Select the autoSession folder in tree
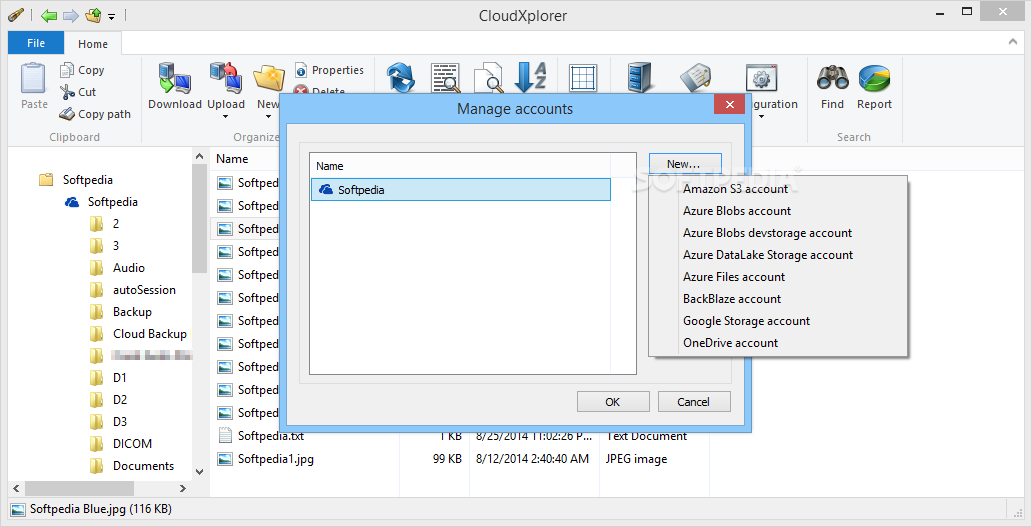The image size is (1032, 527). [144, 289]
